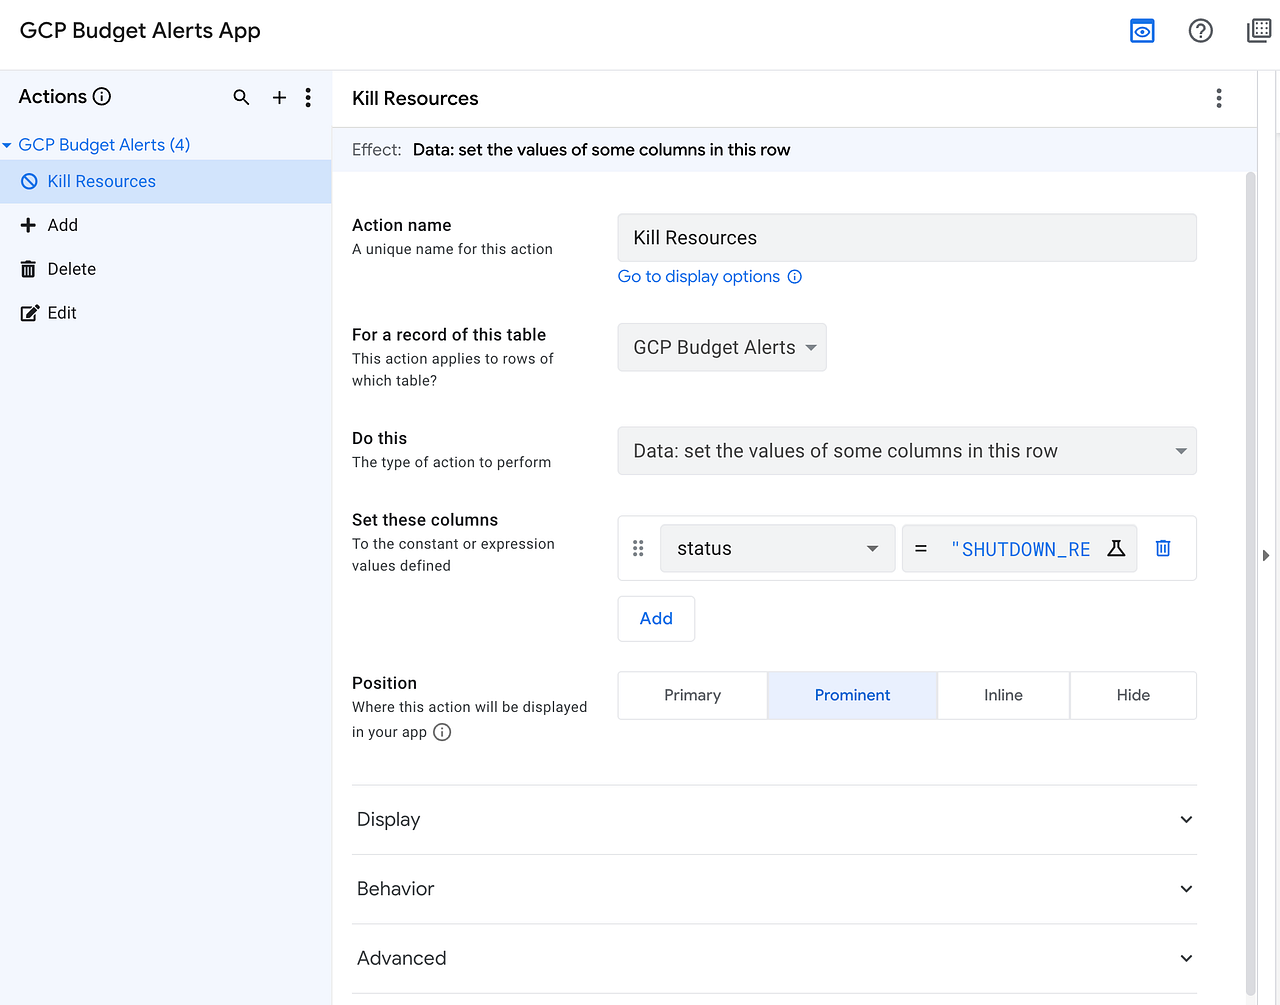Click the Position info icon
Screen dimensions: 1280x1005
(442, 732)
